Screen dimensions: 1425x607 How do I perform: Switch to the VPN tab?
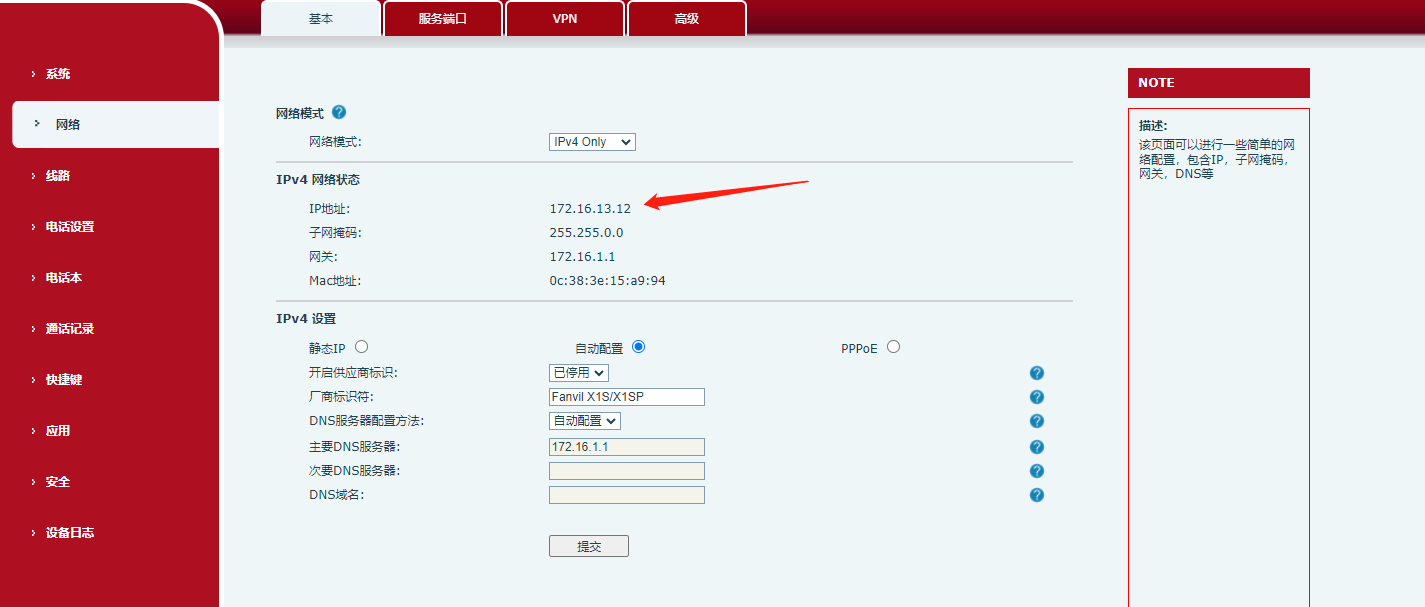565,19
